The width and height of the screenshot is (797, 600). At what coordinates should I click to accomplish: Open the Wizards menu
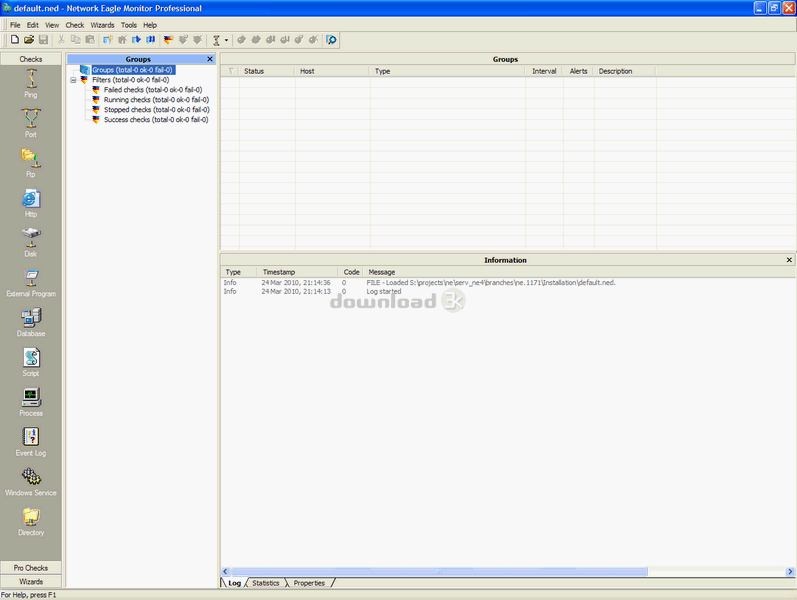[102, 24]
